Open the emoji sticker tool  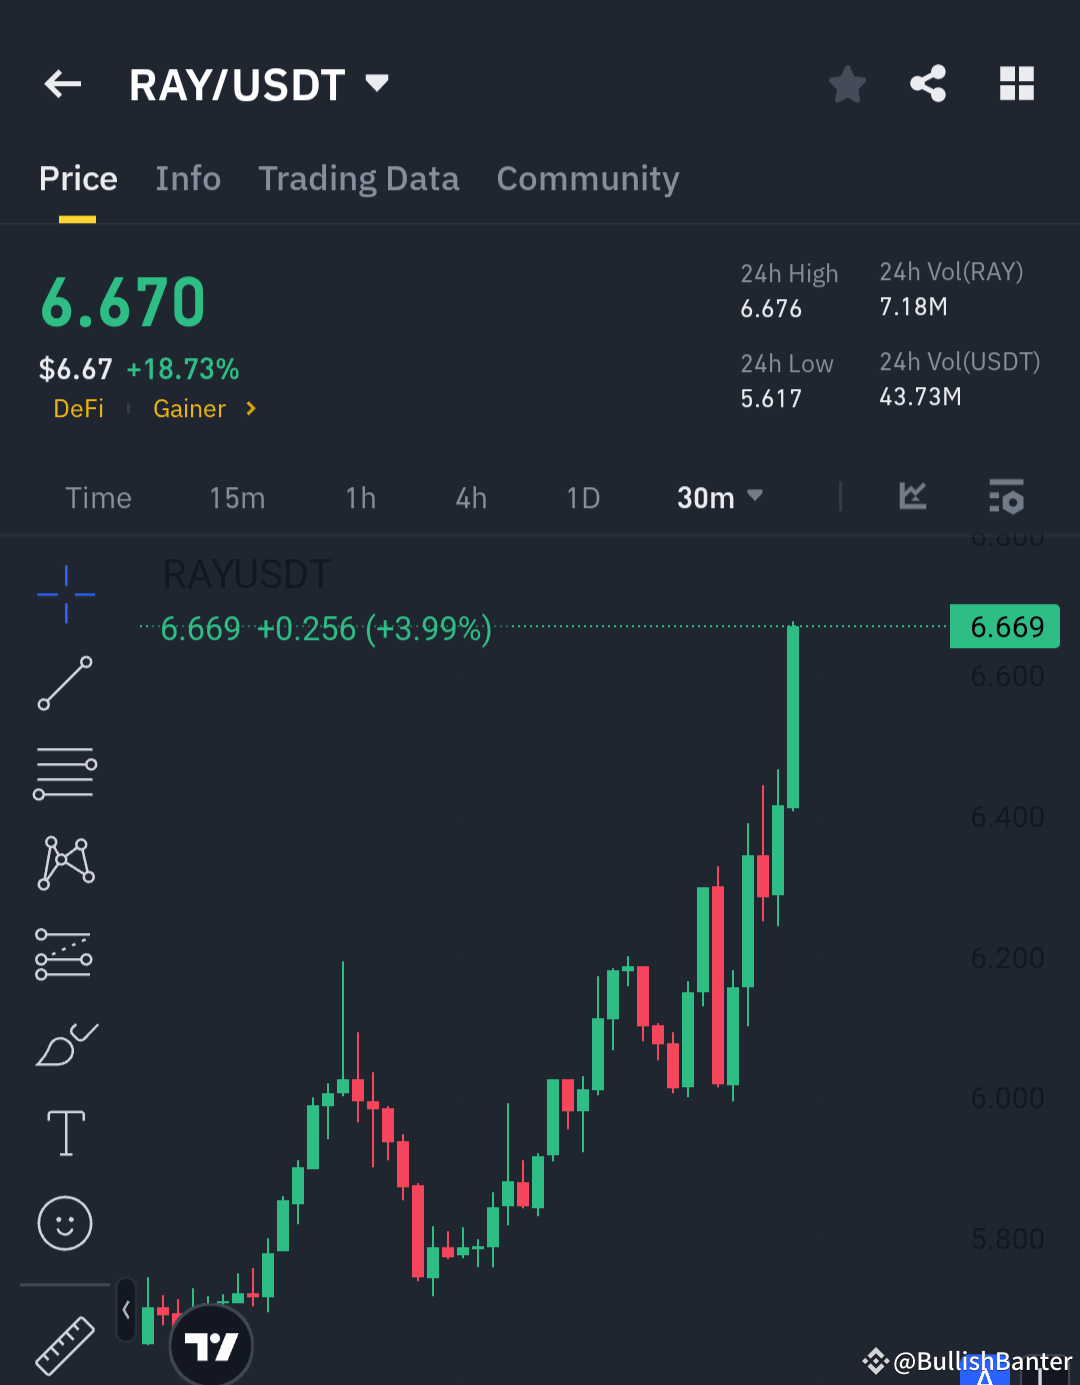point(64,1222)
